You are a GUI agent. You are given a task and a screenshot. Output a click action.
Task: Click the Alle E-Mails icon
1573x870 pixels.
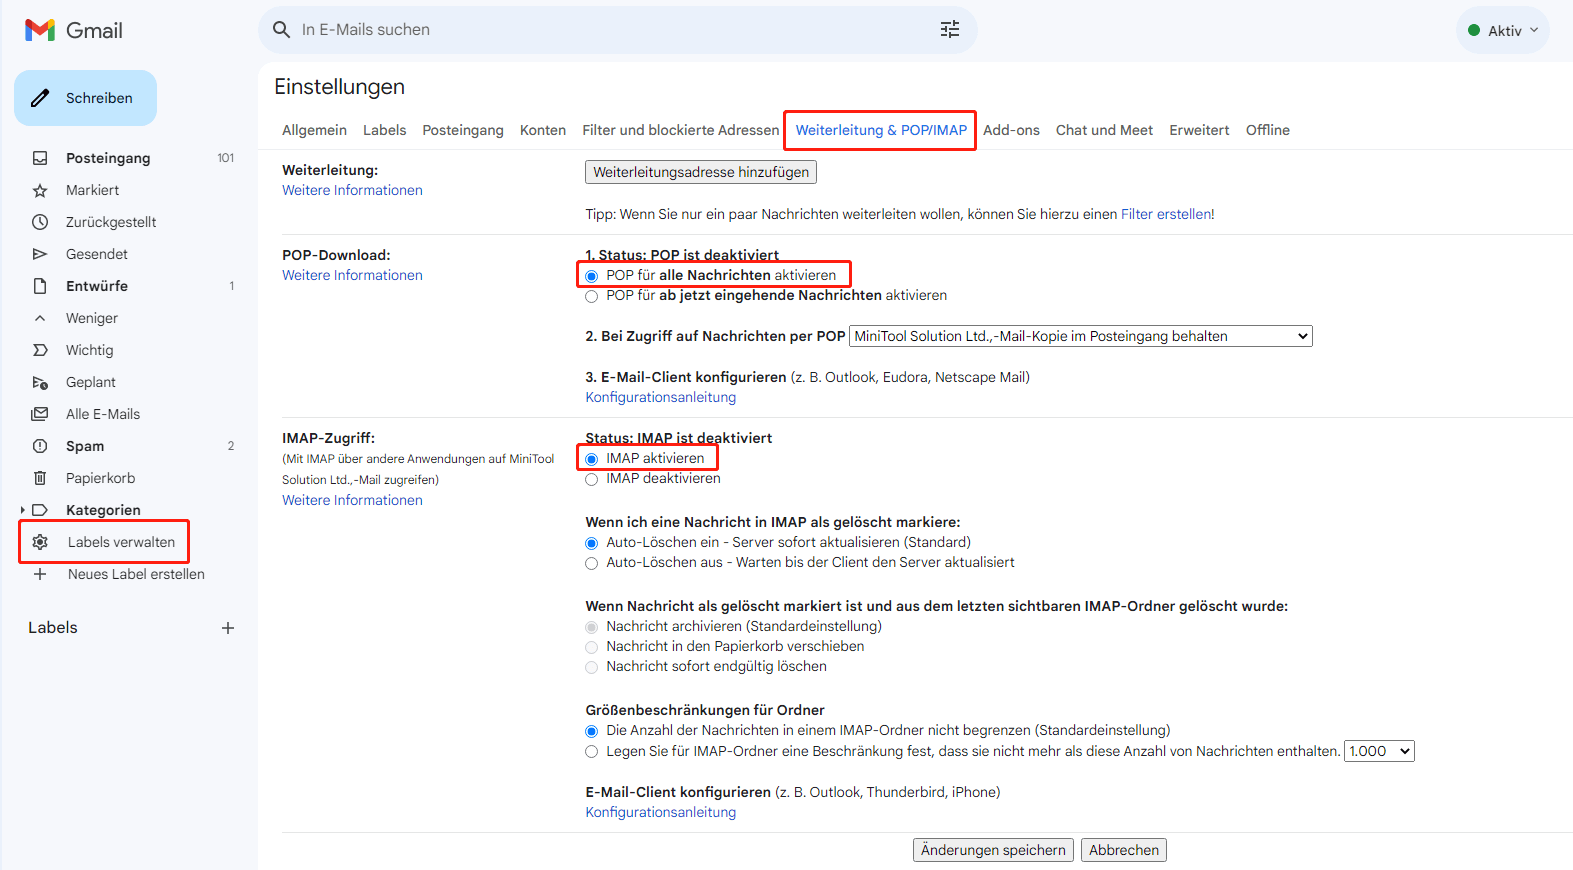point(40,414)
